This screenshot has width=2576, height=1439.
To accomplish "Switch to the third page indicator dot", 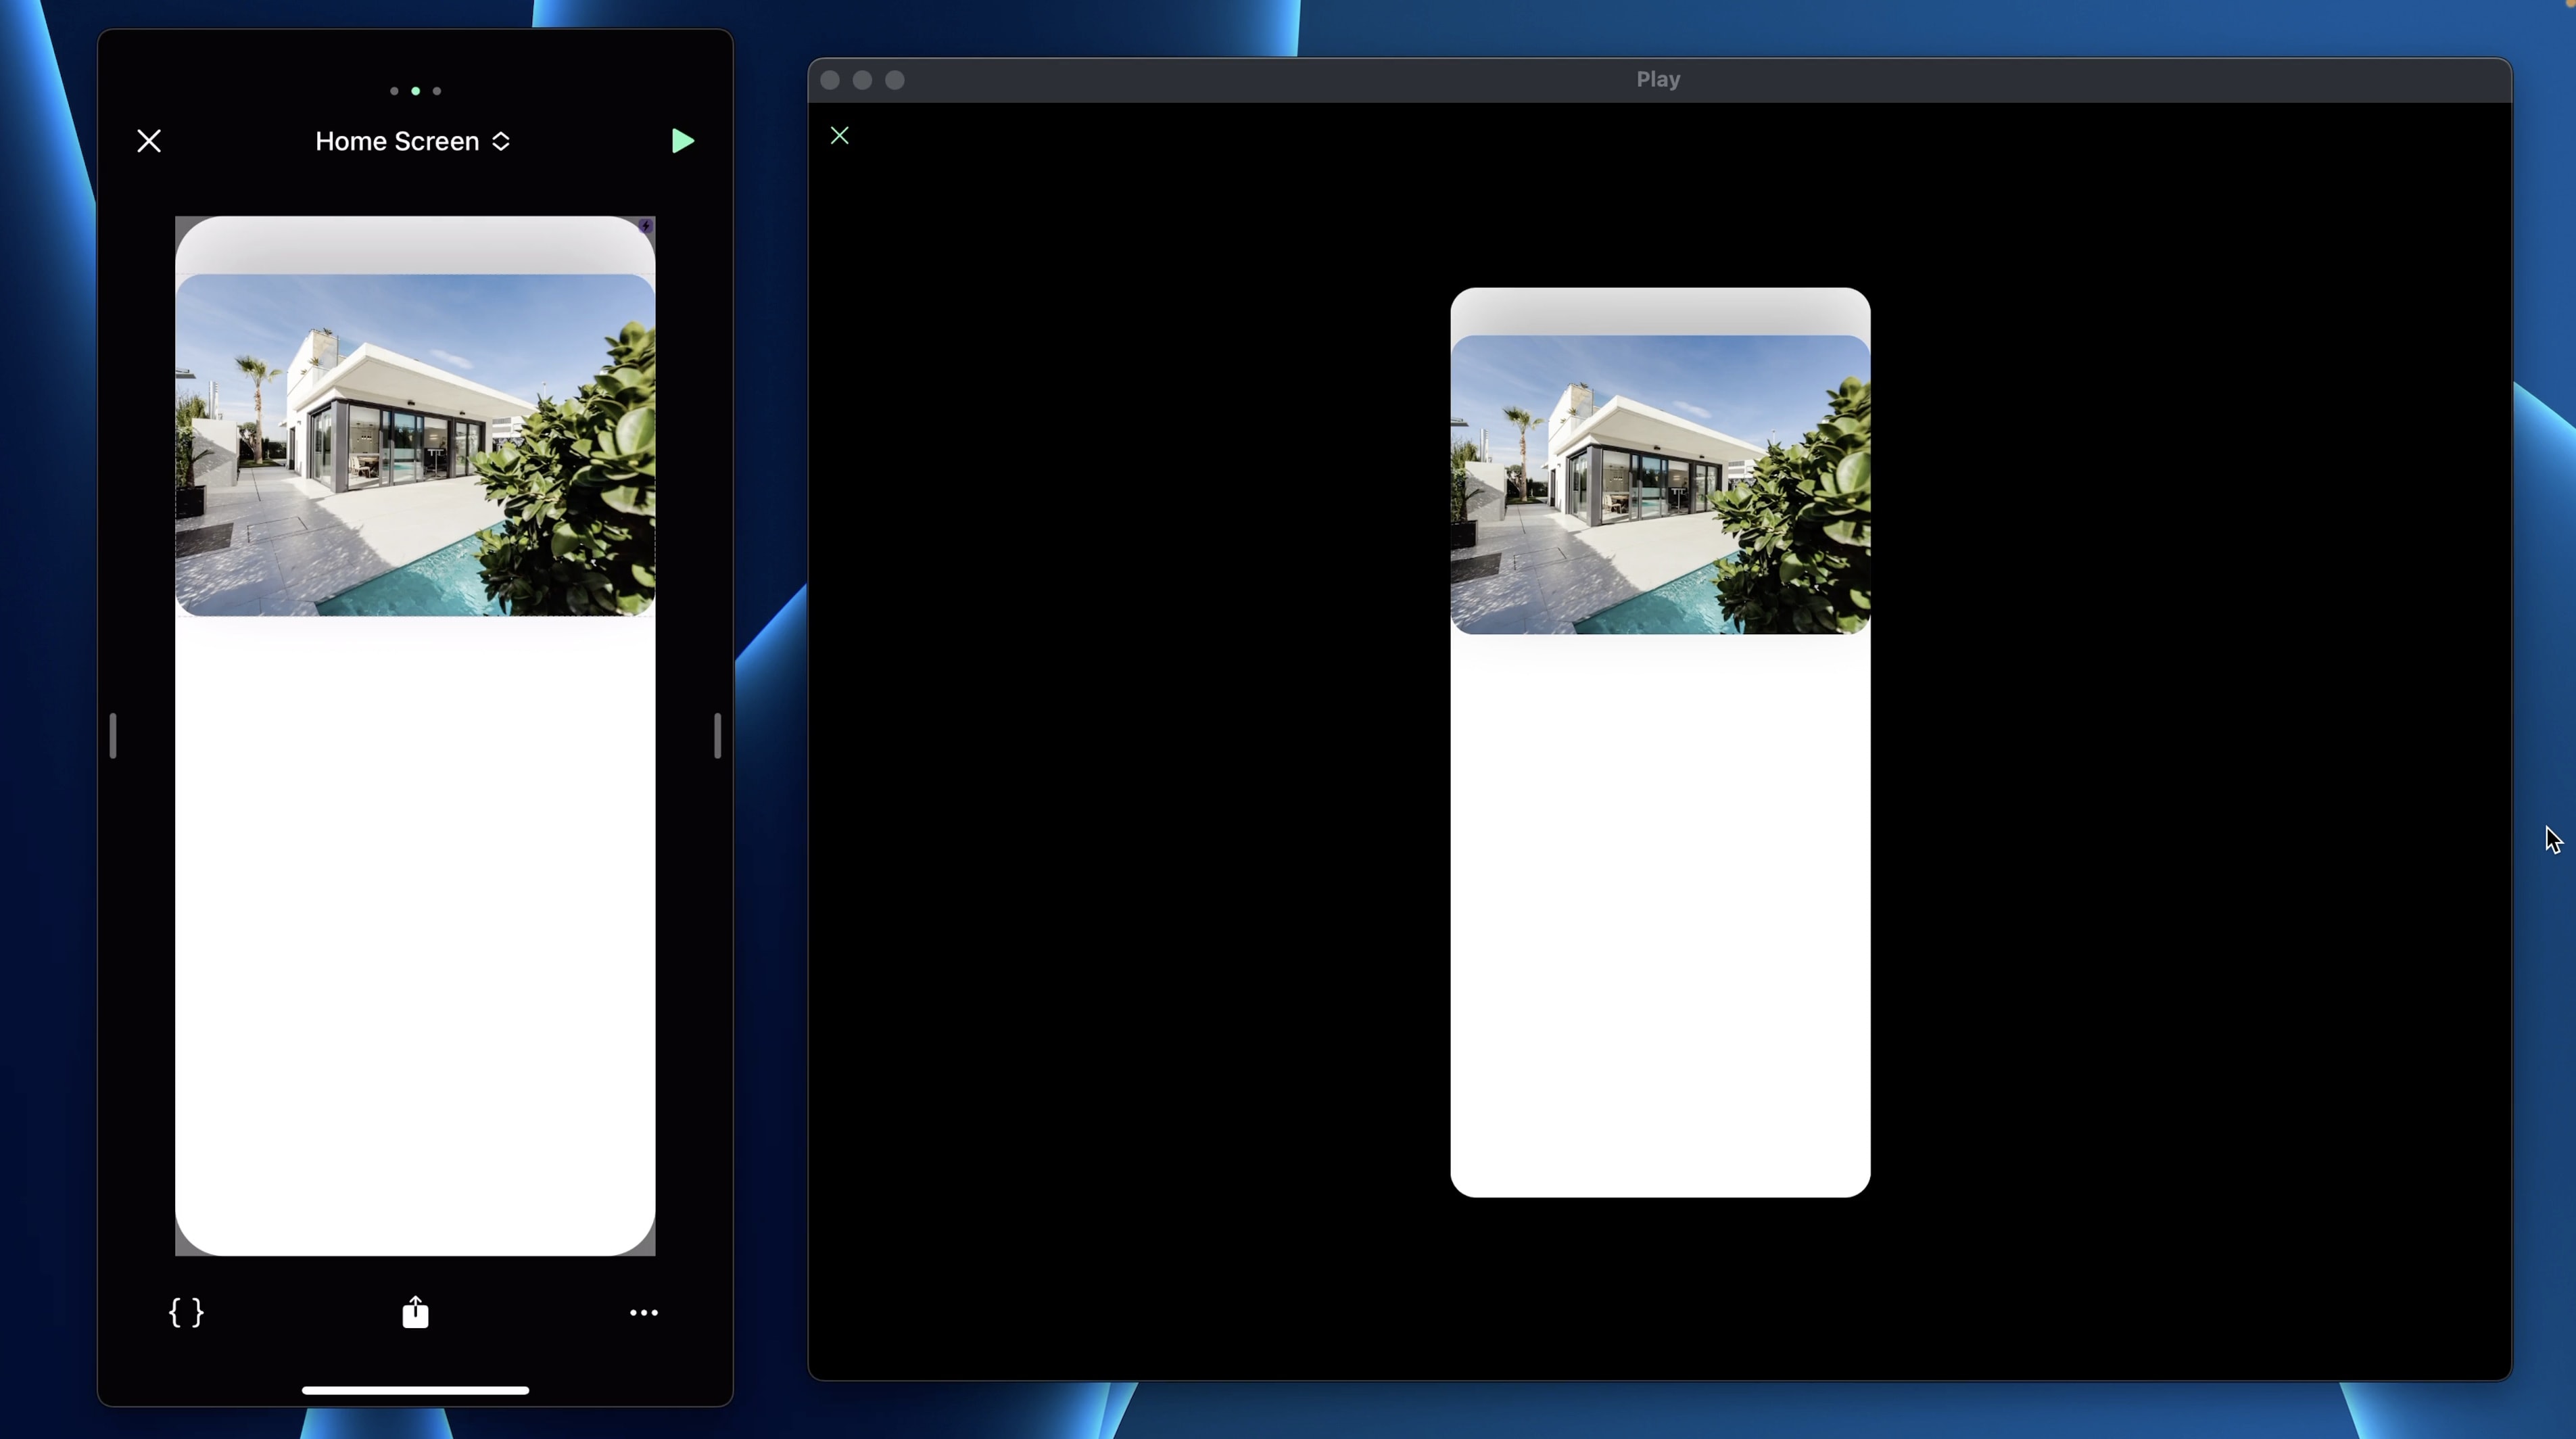I will coord(437,91).
